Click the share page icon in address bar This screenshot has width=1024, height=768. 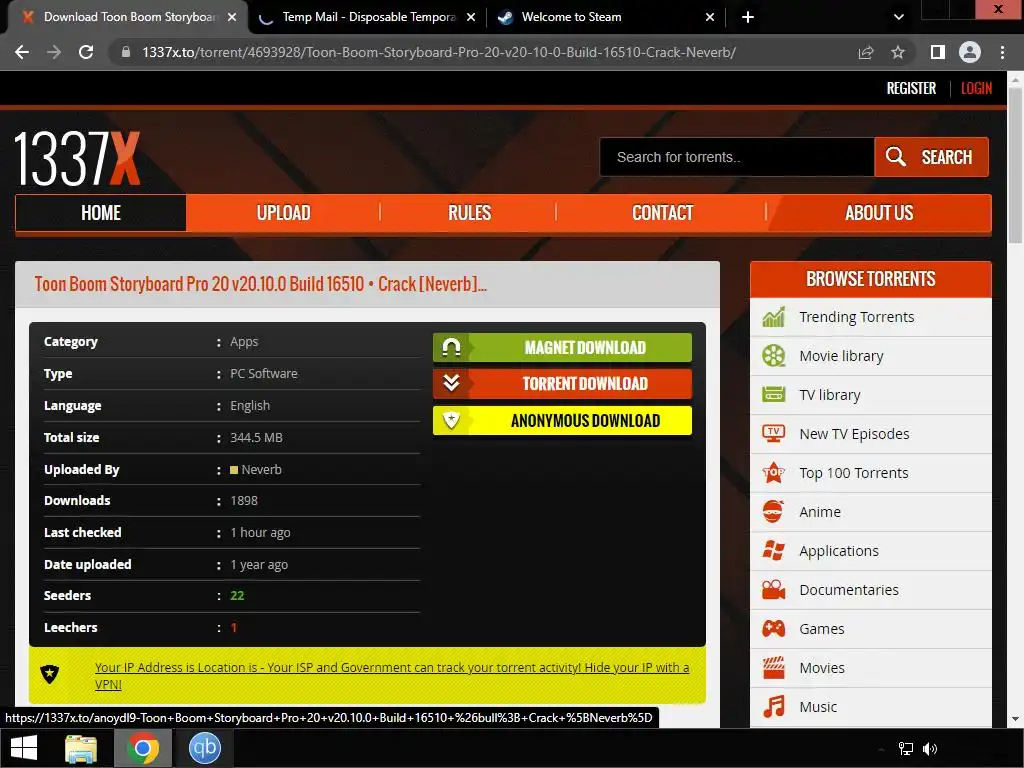click(x=866, y=52)
